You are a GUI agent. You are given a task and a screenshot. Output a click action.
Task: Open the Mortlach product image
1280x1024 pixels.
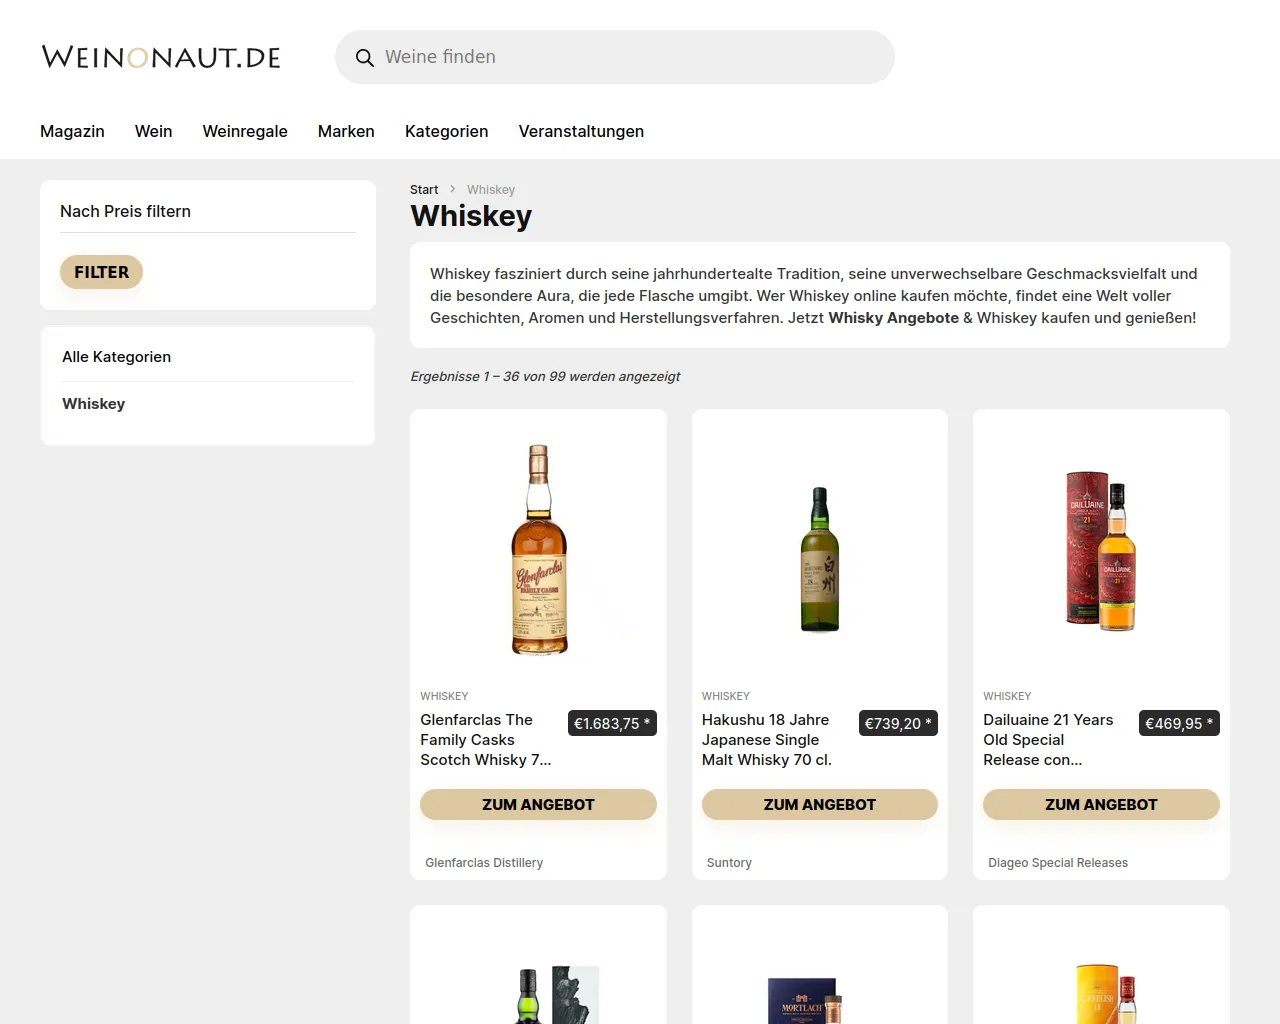pos(805,1000)
